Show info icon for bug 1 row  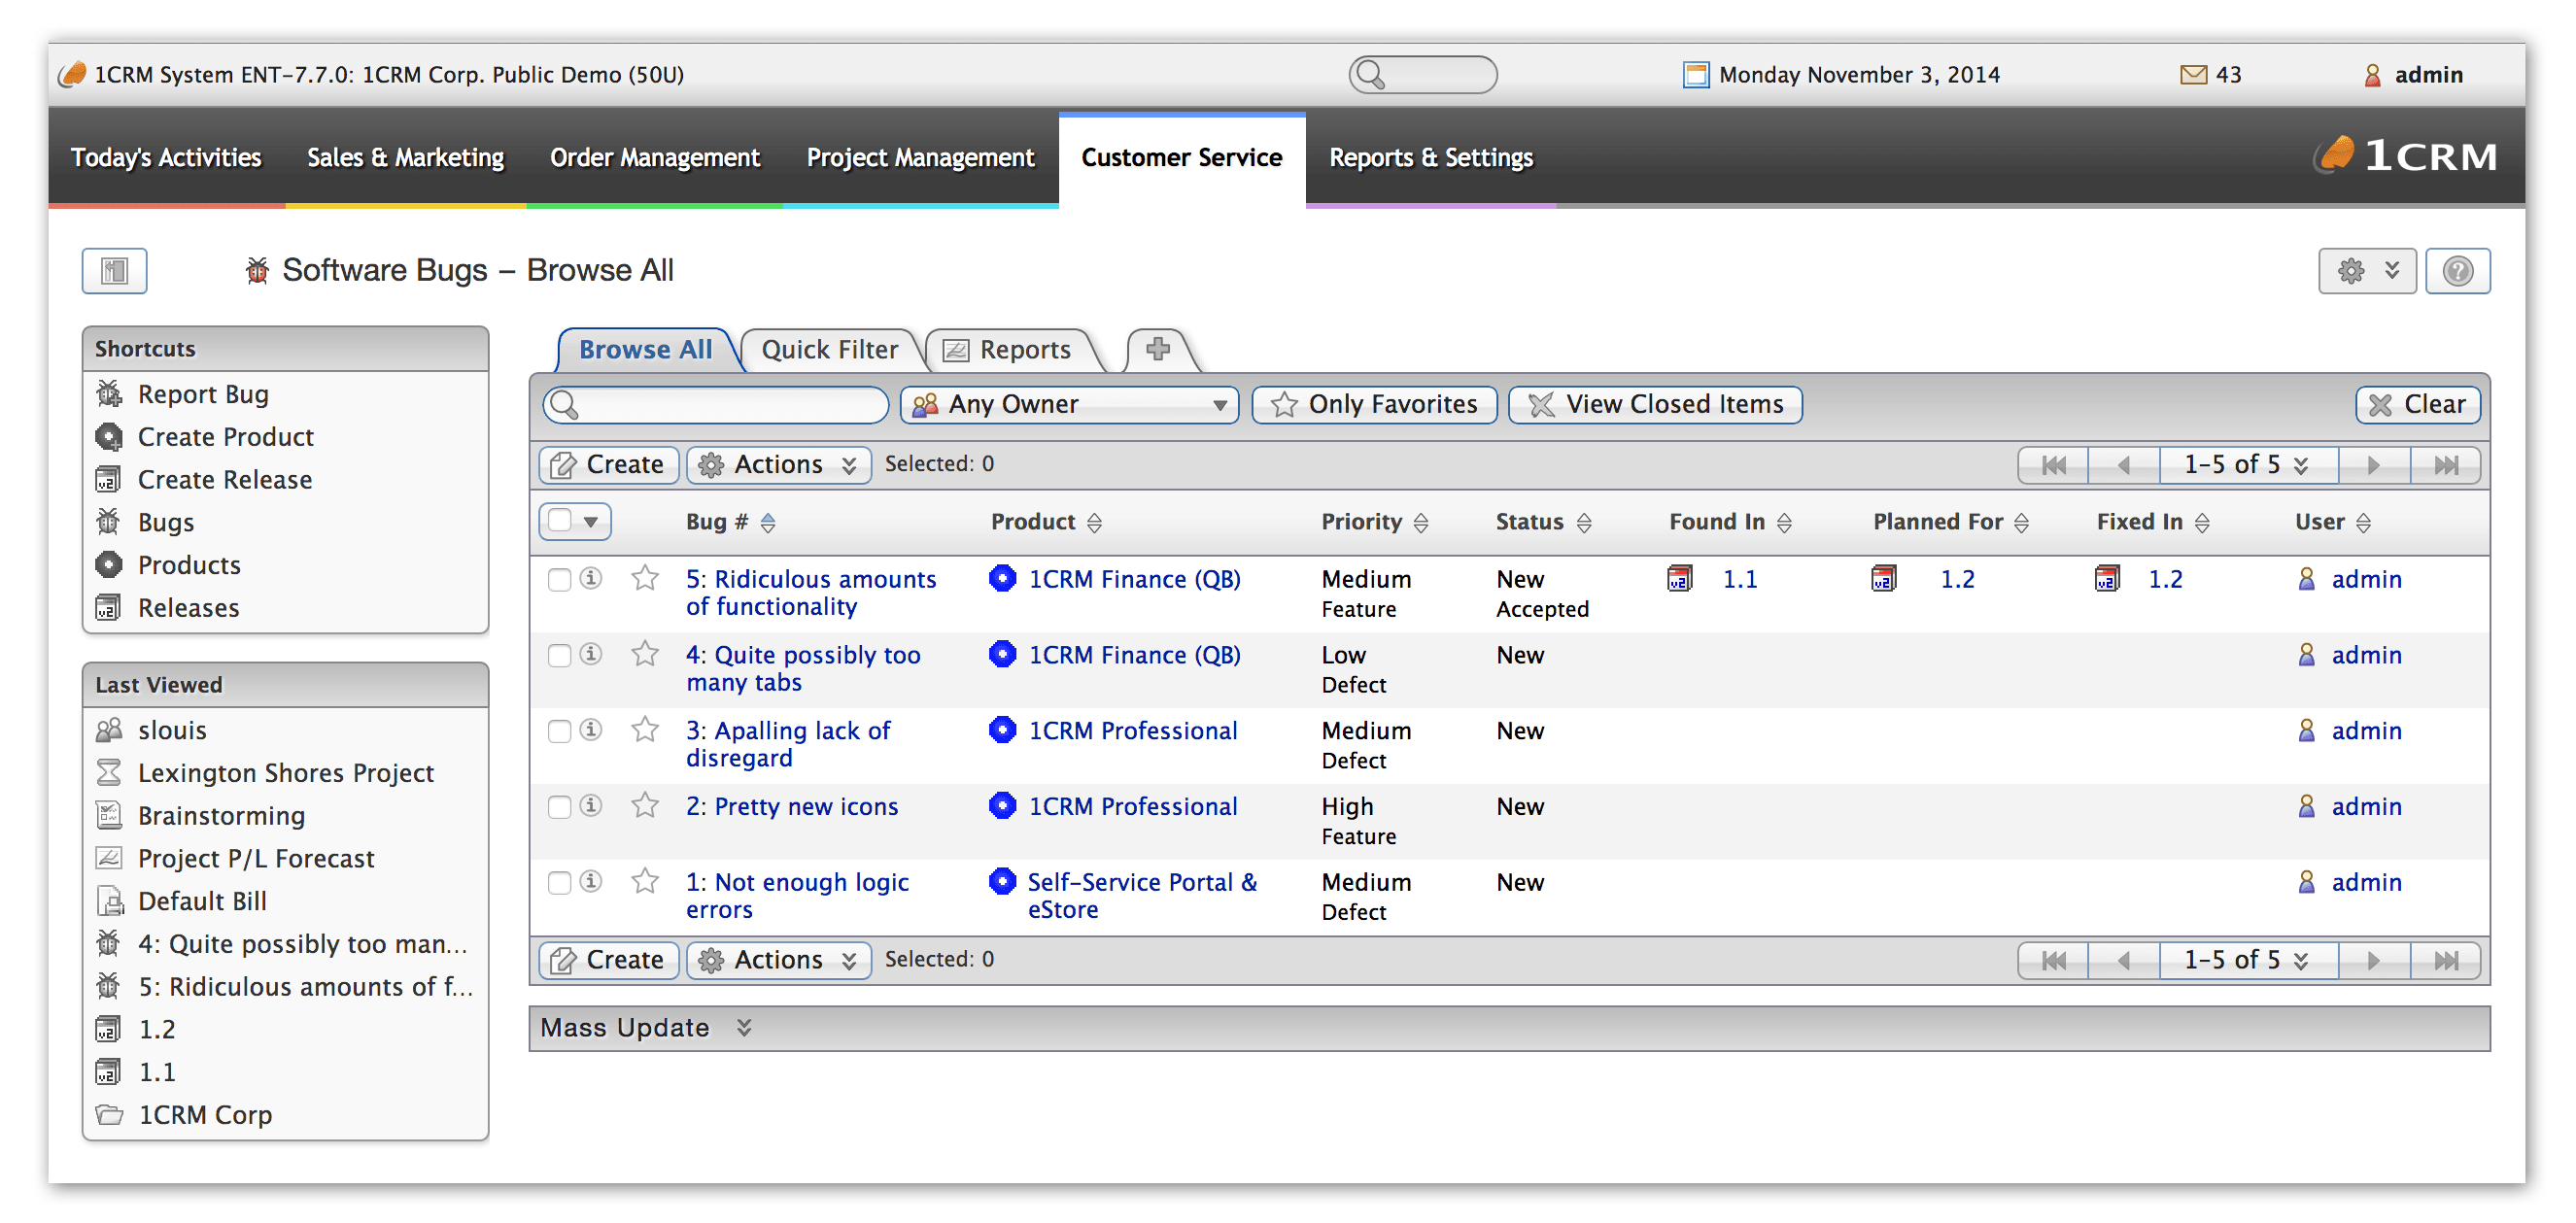coord(591,882)
